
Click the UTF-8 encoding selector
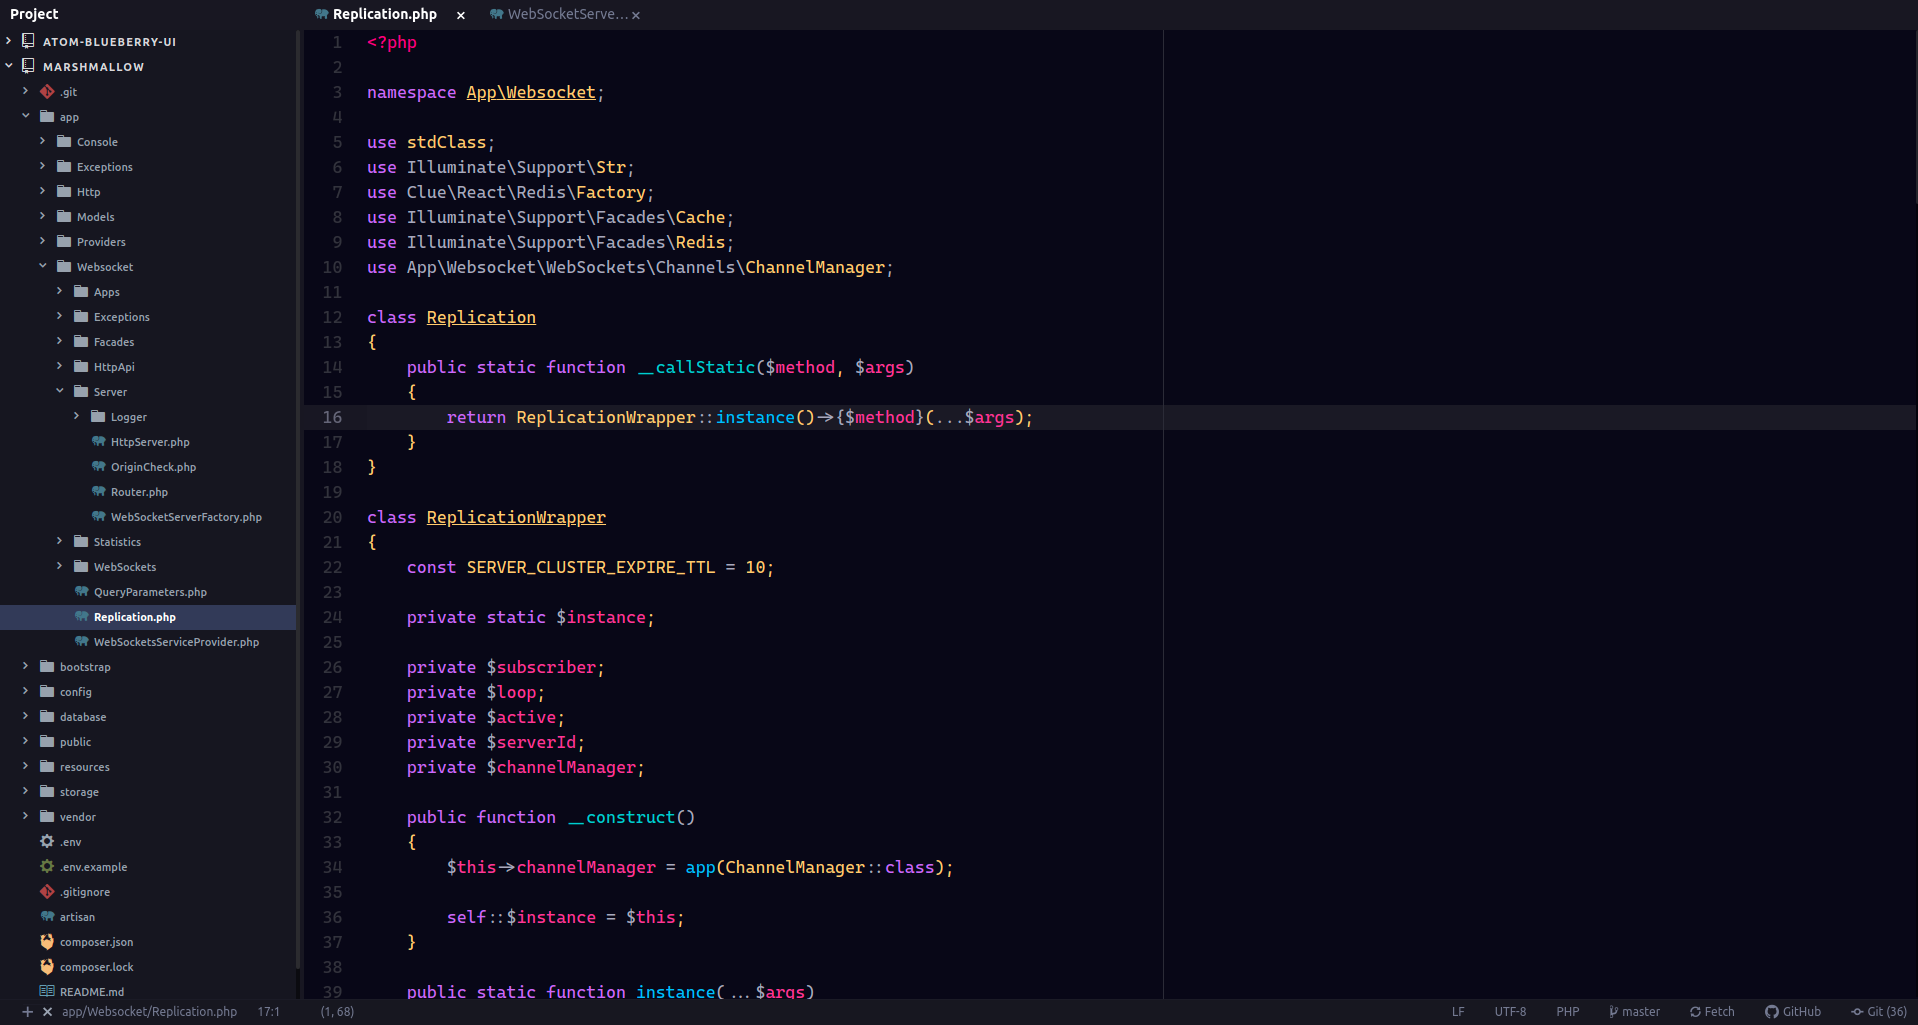1510,1012
